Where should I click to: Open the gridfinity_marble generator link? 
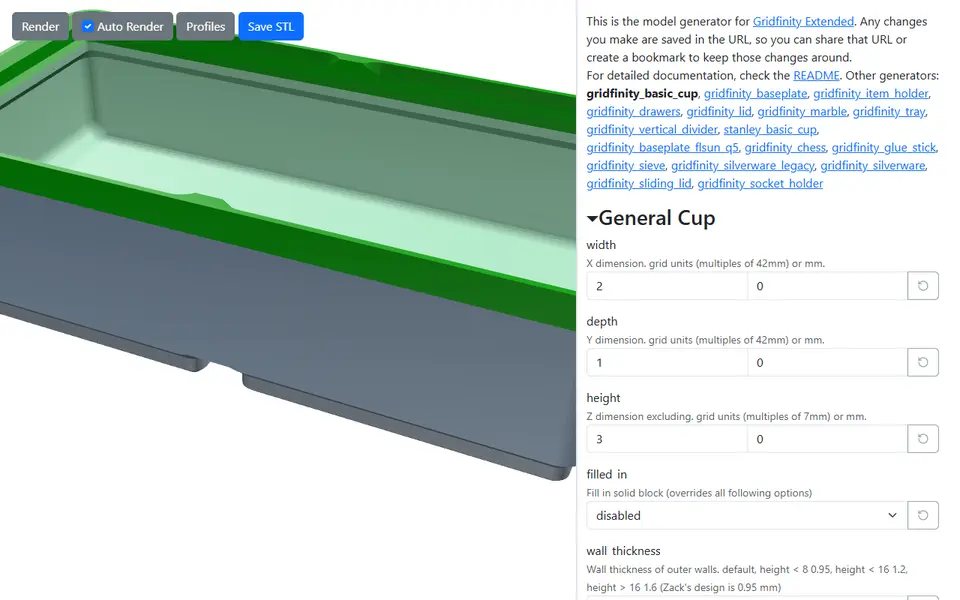[x=801, y=111]
